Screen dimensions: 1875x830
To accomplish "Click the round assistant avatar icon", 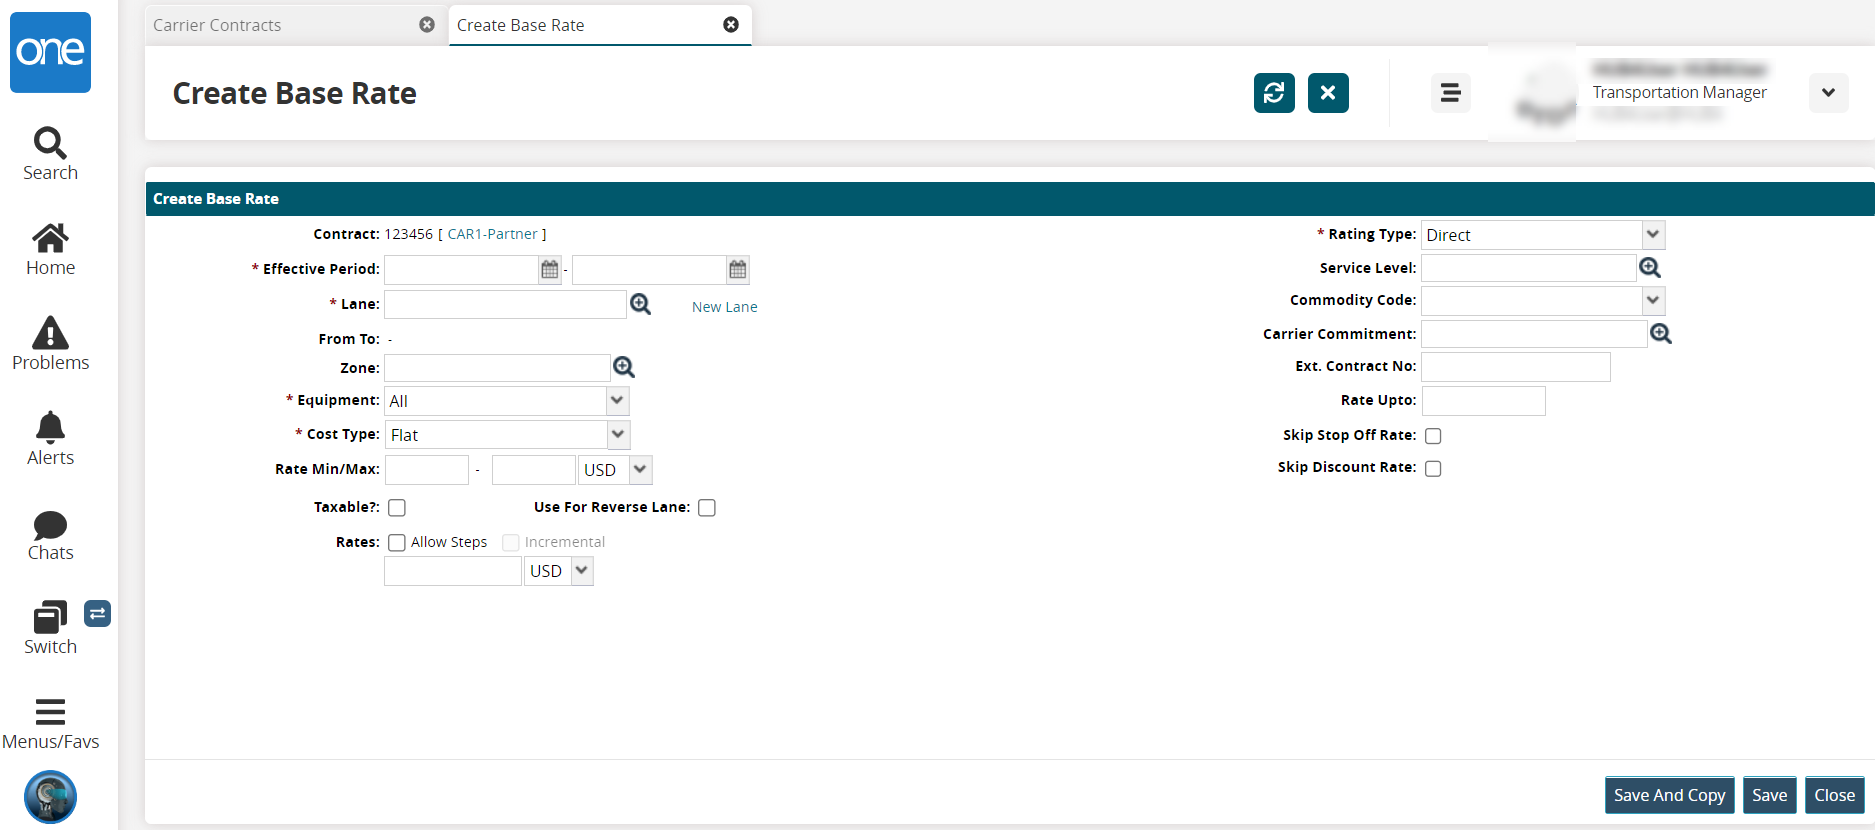I will tap(50, 797).
